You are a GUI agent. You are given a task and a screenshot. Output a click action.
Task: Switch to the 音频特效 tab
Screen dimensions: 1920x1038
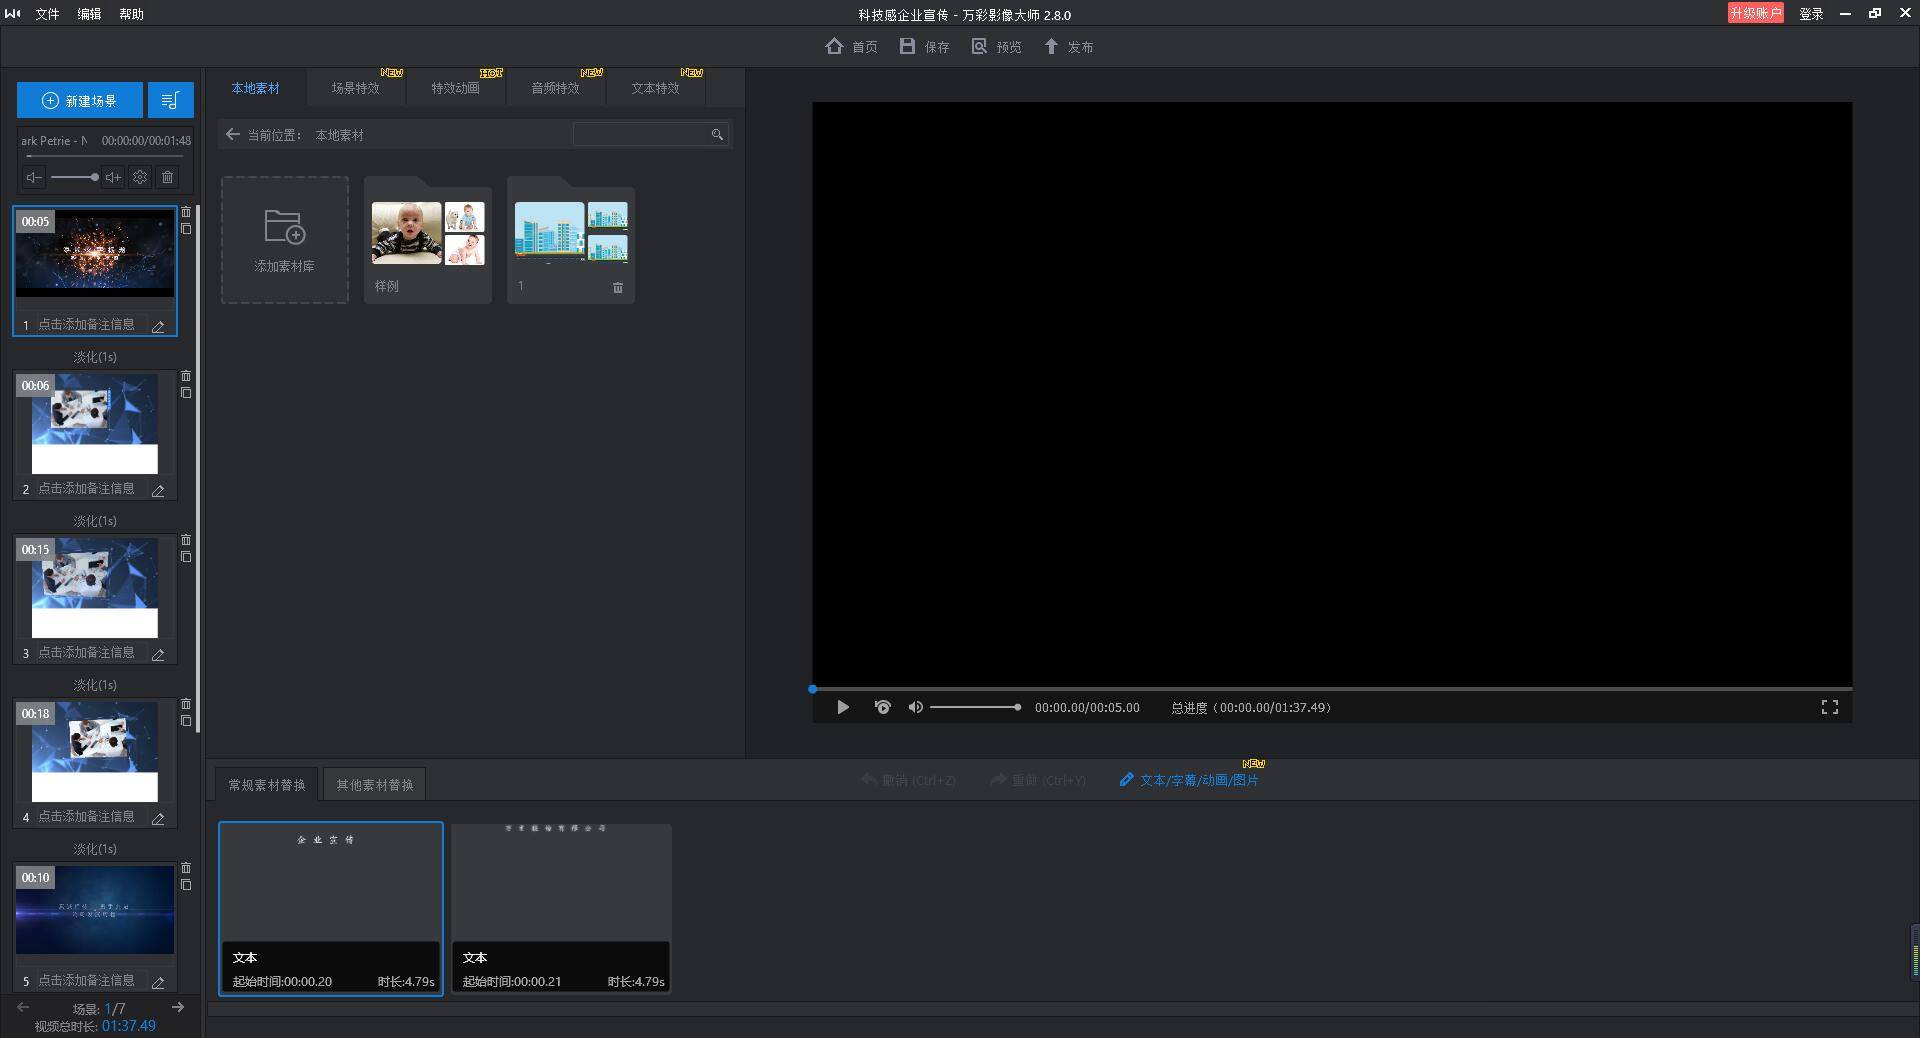point(556,88)
